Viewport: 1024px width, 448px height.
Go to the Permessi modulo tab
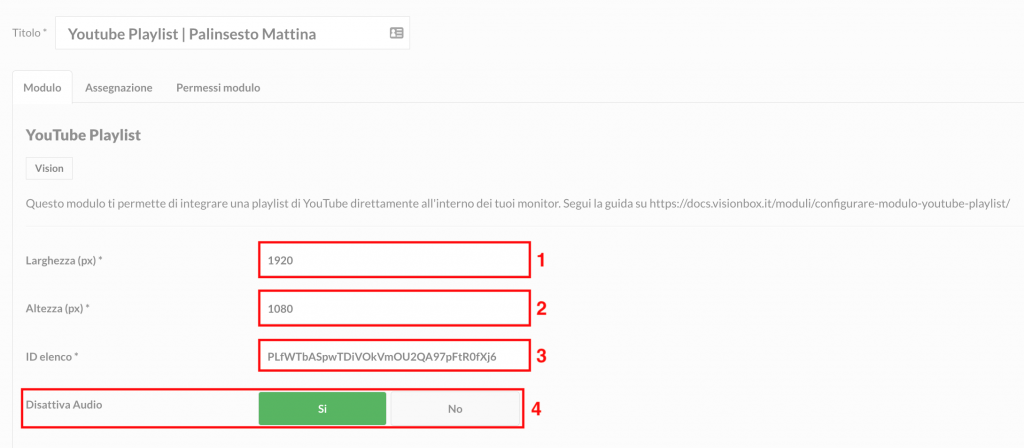(218, 88)
